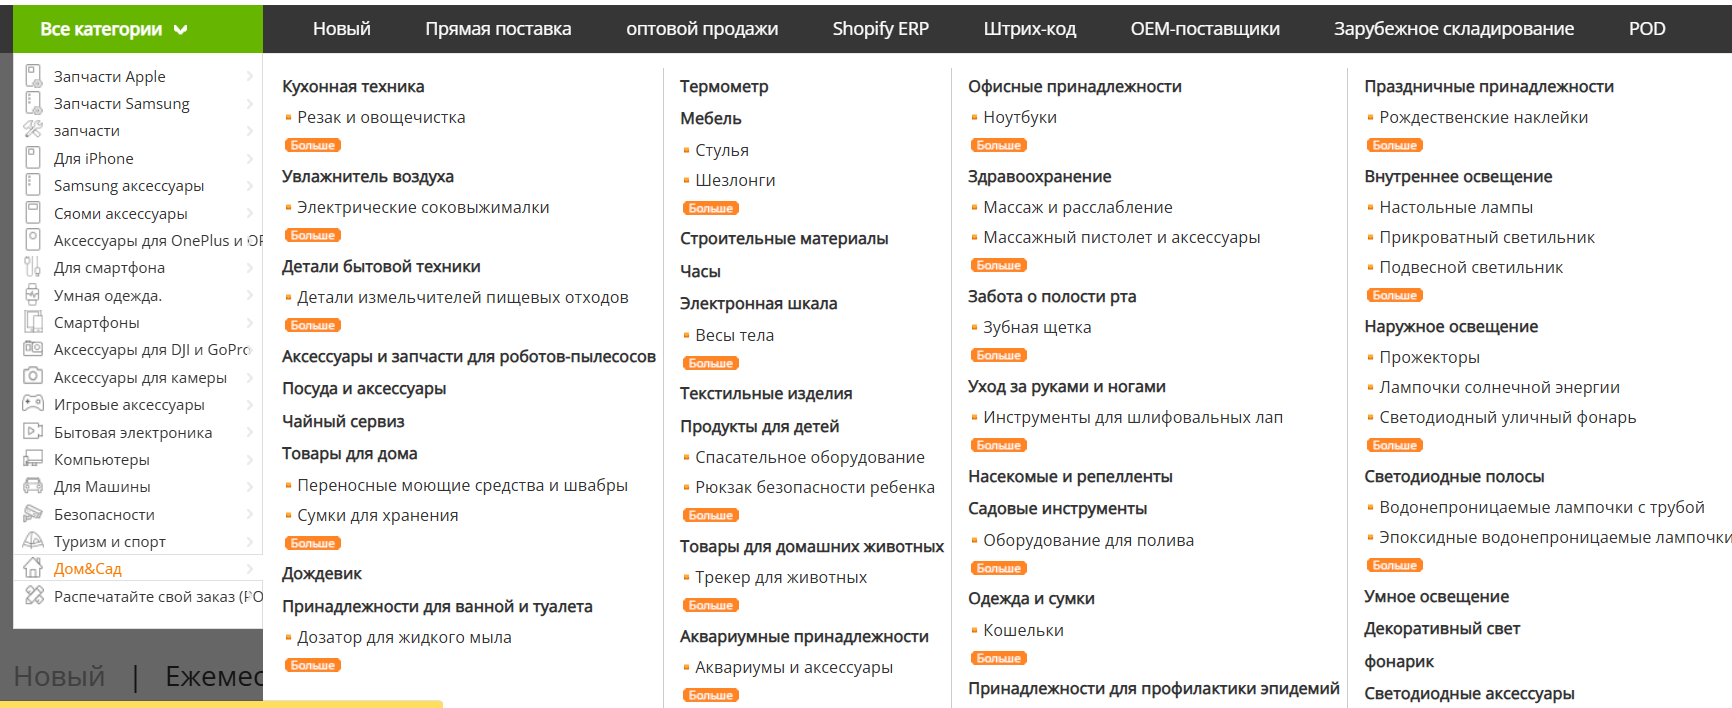Click the house icon beside Дом&Сад

(x=33, y=568)
